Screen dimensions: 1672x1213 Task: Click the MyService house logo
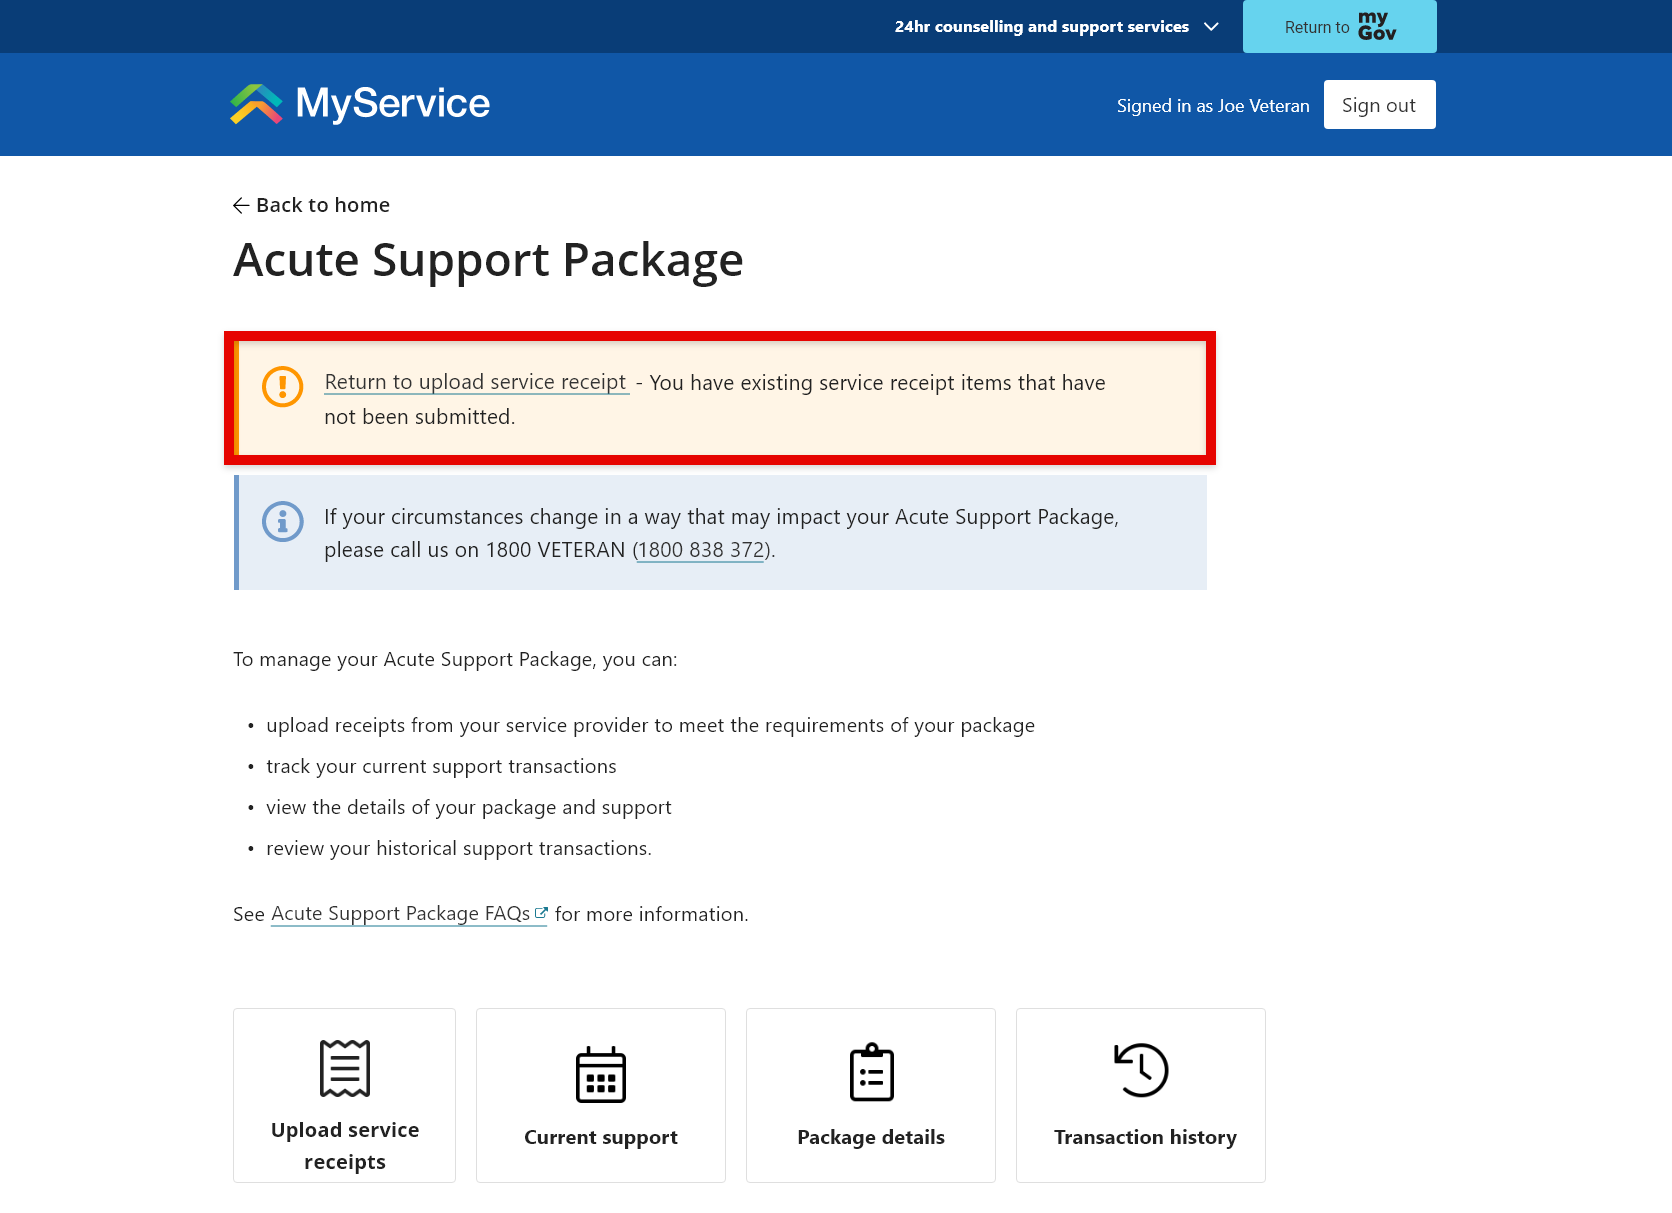coord(256,102)
